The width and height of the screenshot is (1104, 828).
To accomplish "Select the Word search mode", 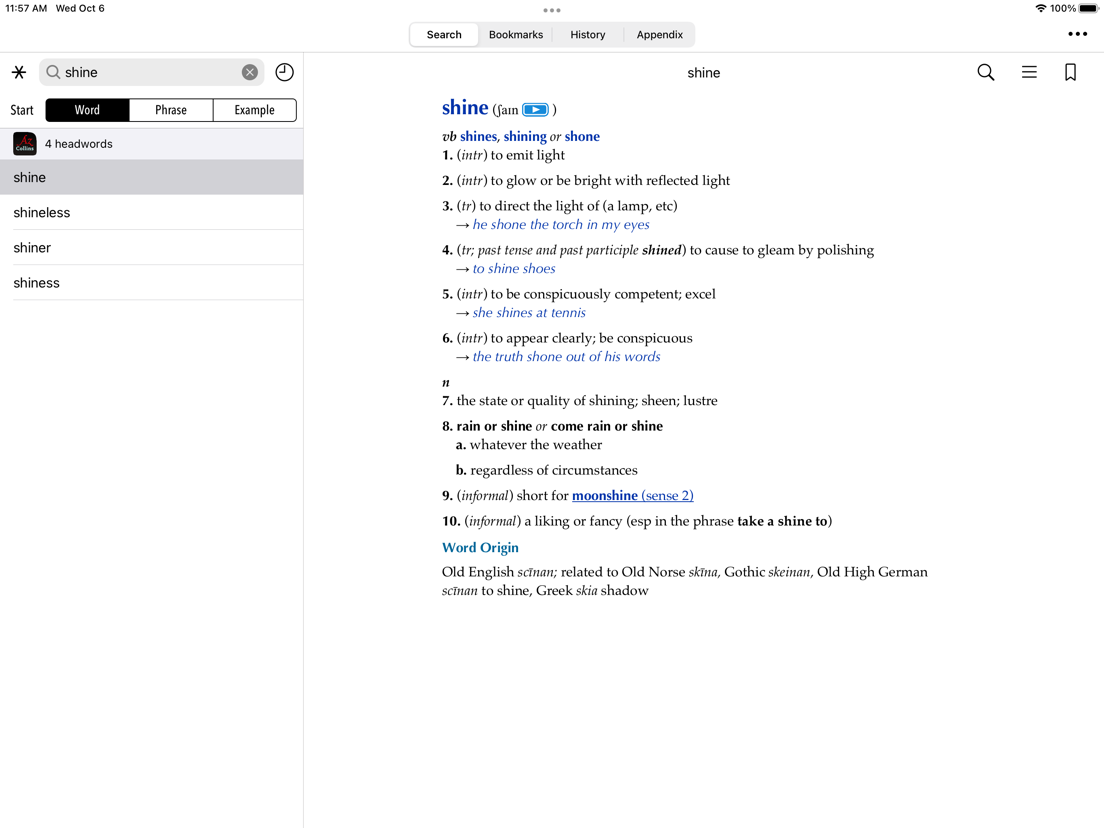I will click(x=87, y=110).
